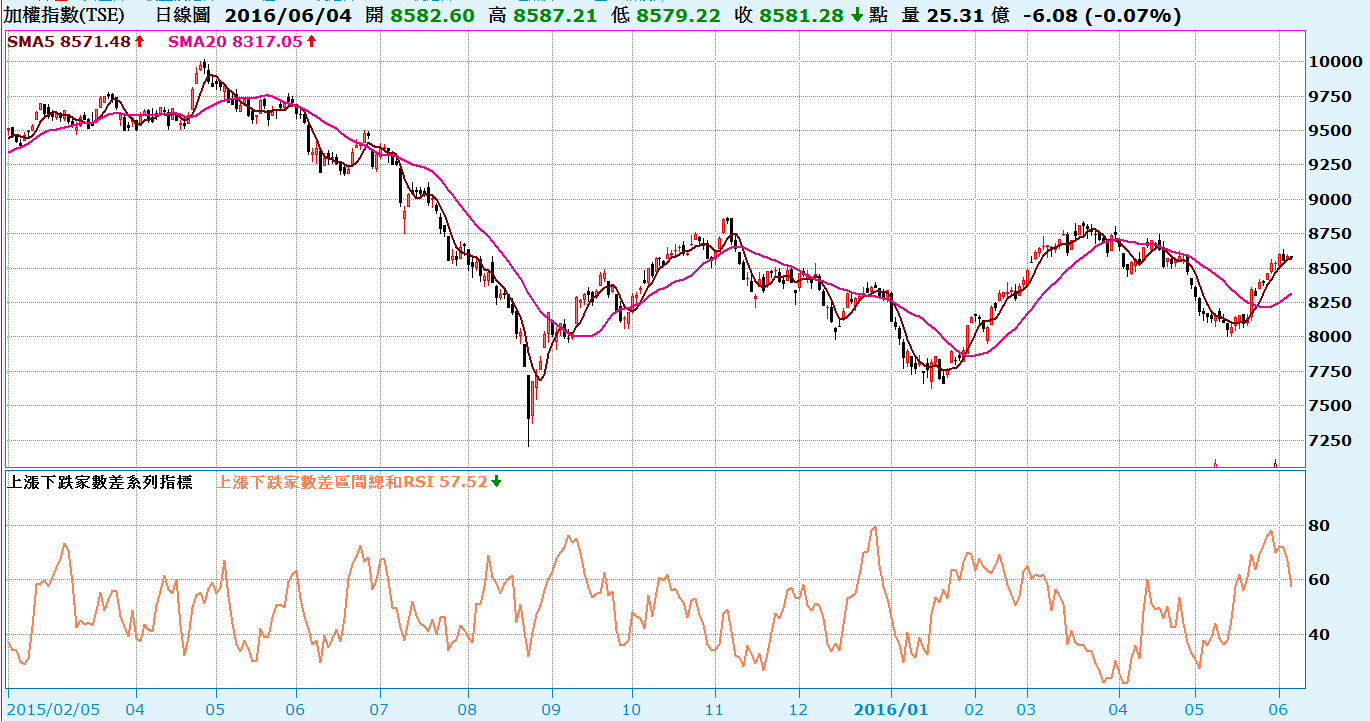
Task: Click the 上漲下跌家數差系列指標 panel title
Action: pos(104,481)
